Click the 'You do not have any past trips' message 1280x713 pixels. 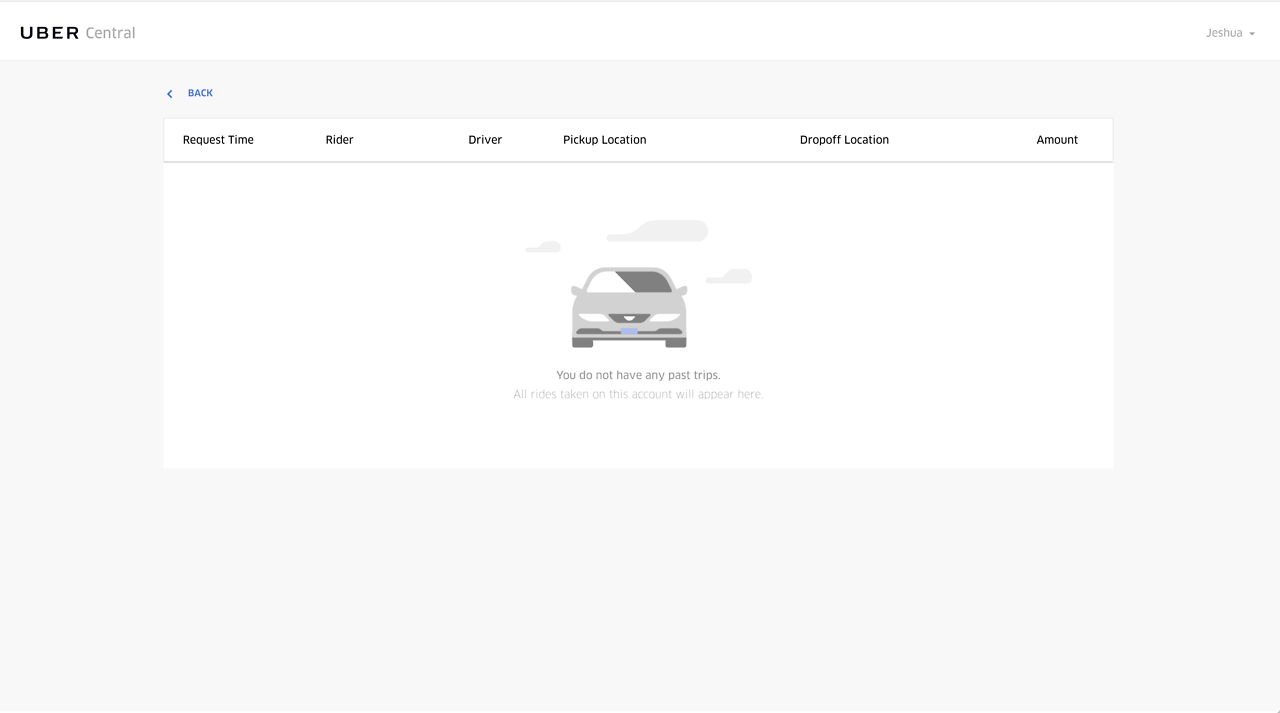tap(638, 376)
